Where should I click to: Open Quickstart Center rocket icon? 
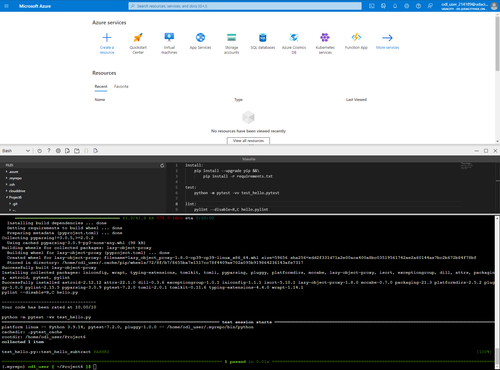(138, 37)
